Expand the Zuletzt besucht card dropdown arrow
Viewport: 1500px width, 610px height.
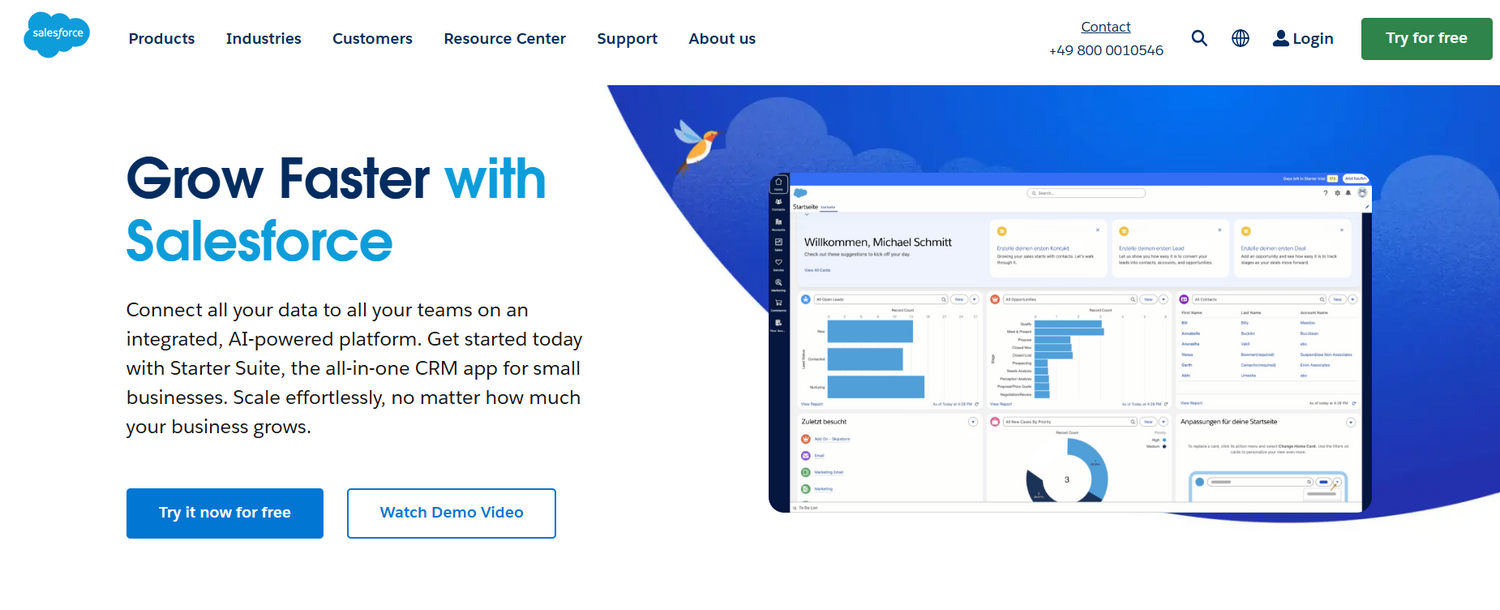[973, 422]
